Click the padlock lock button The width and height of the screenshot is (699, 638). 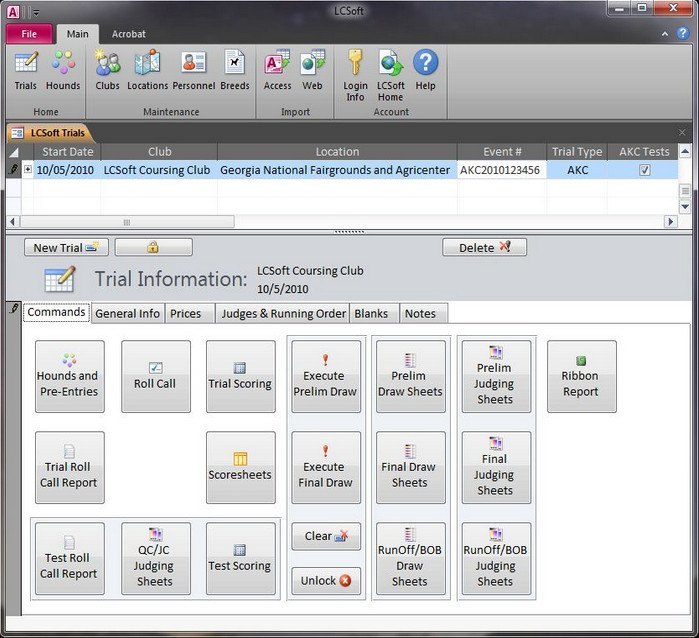[x=154, y=247]
